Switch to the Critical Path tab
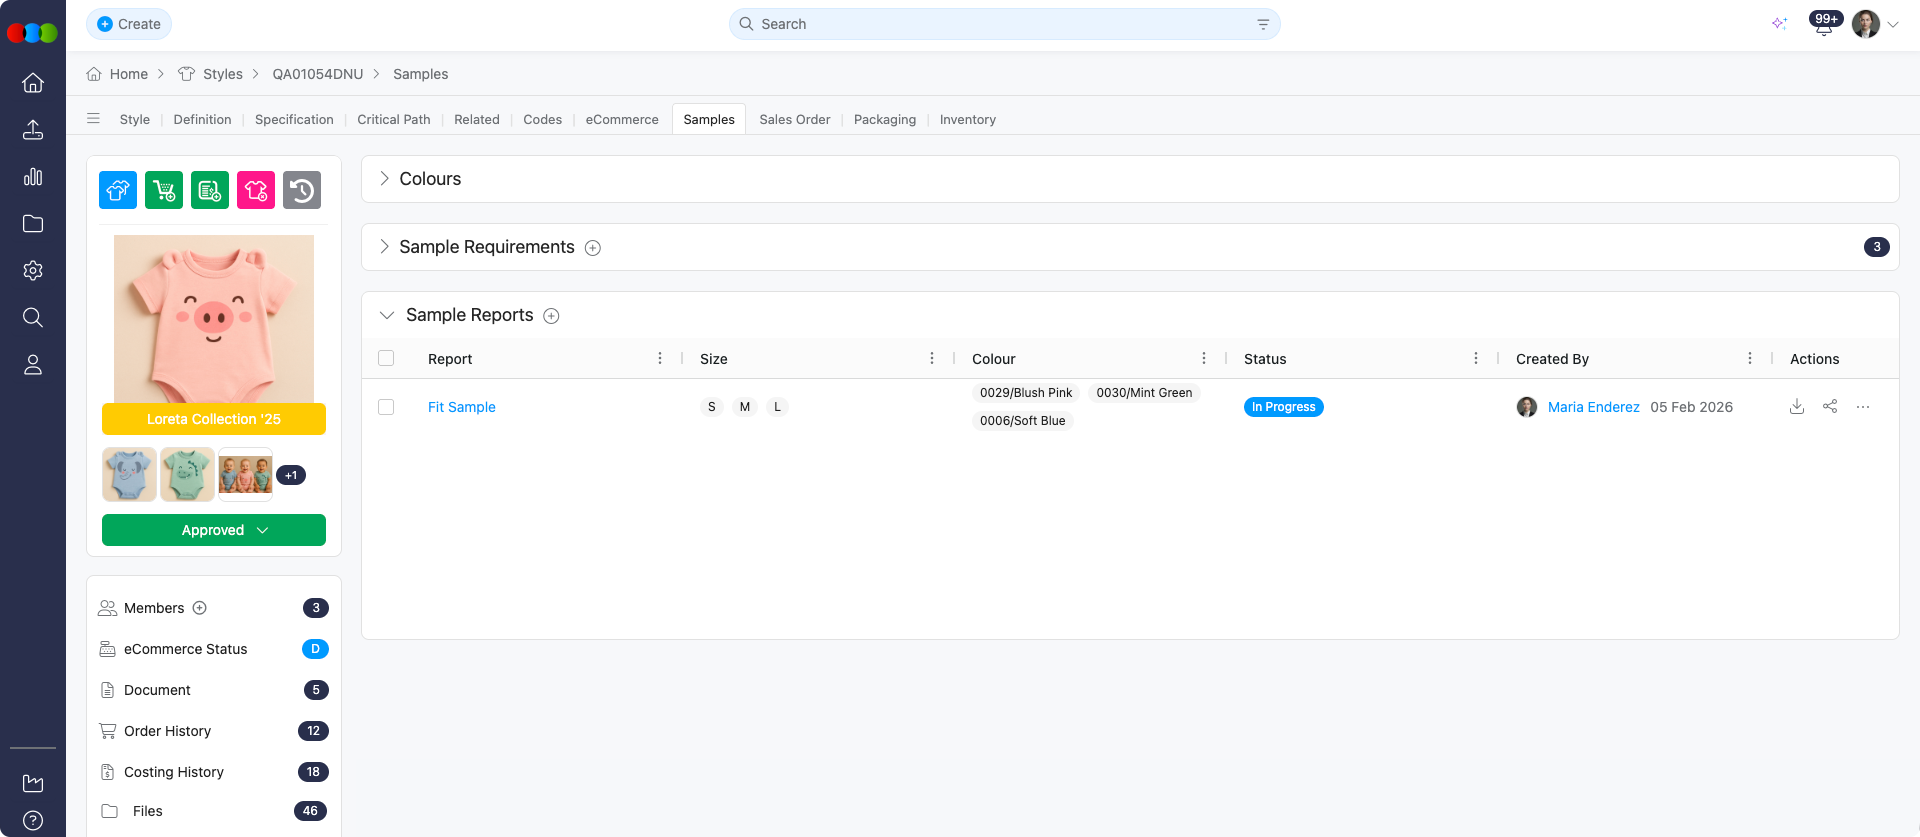Image resolution: width=1920 pixels, height=837 pixels. pyautogui.click(x=394, y=119)
